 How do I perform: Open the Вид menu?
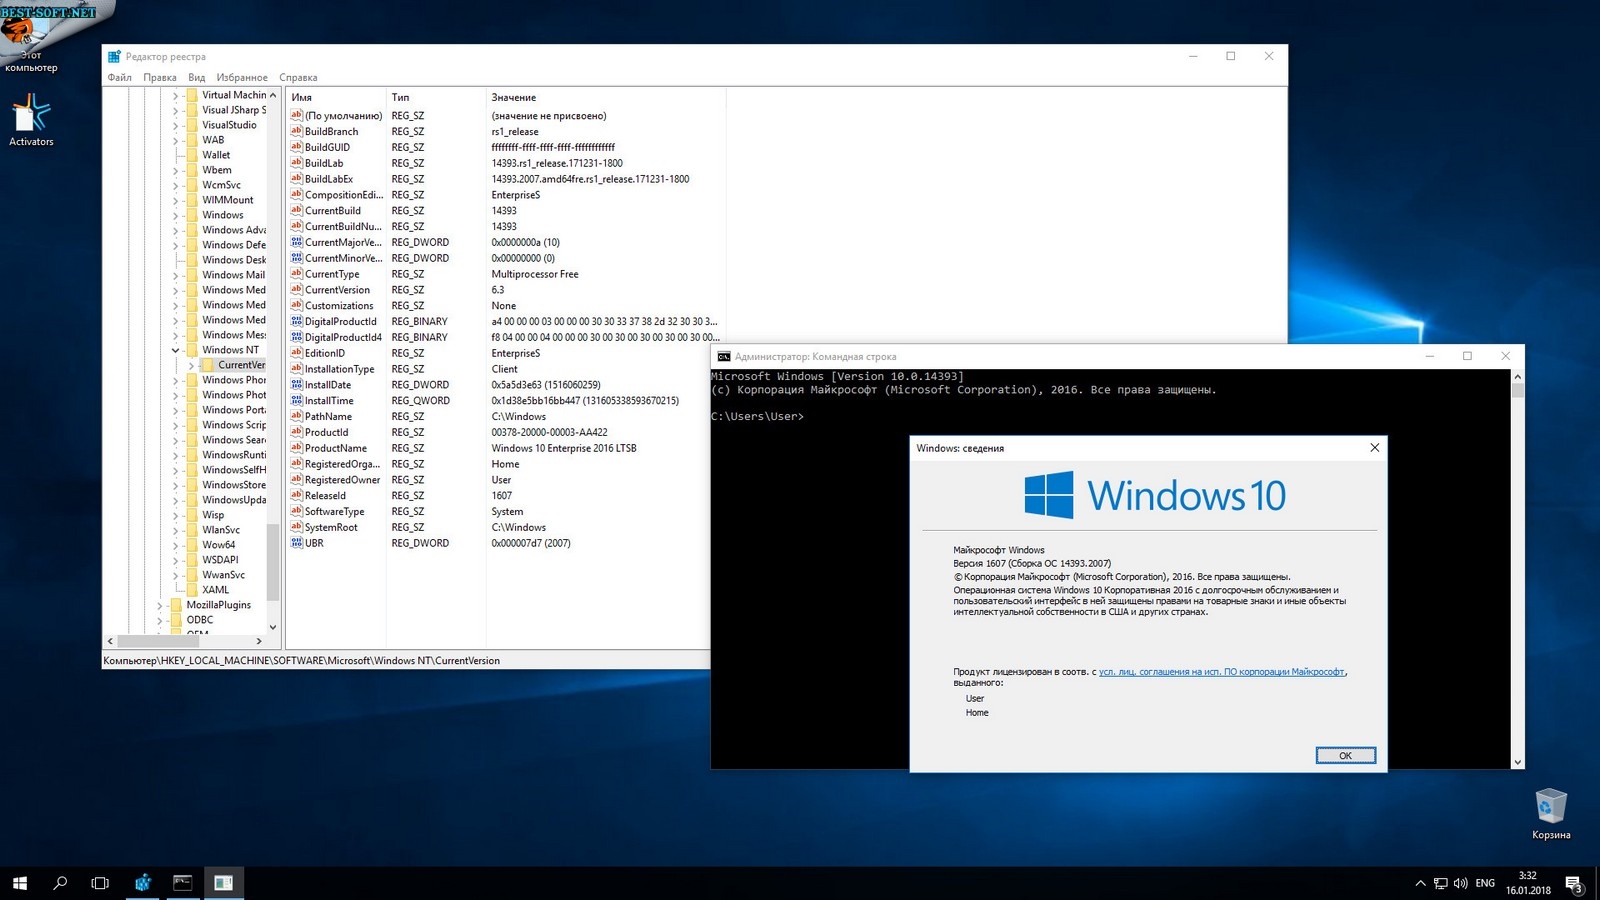(197, 77)
